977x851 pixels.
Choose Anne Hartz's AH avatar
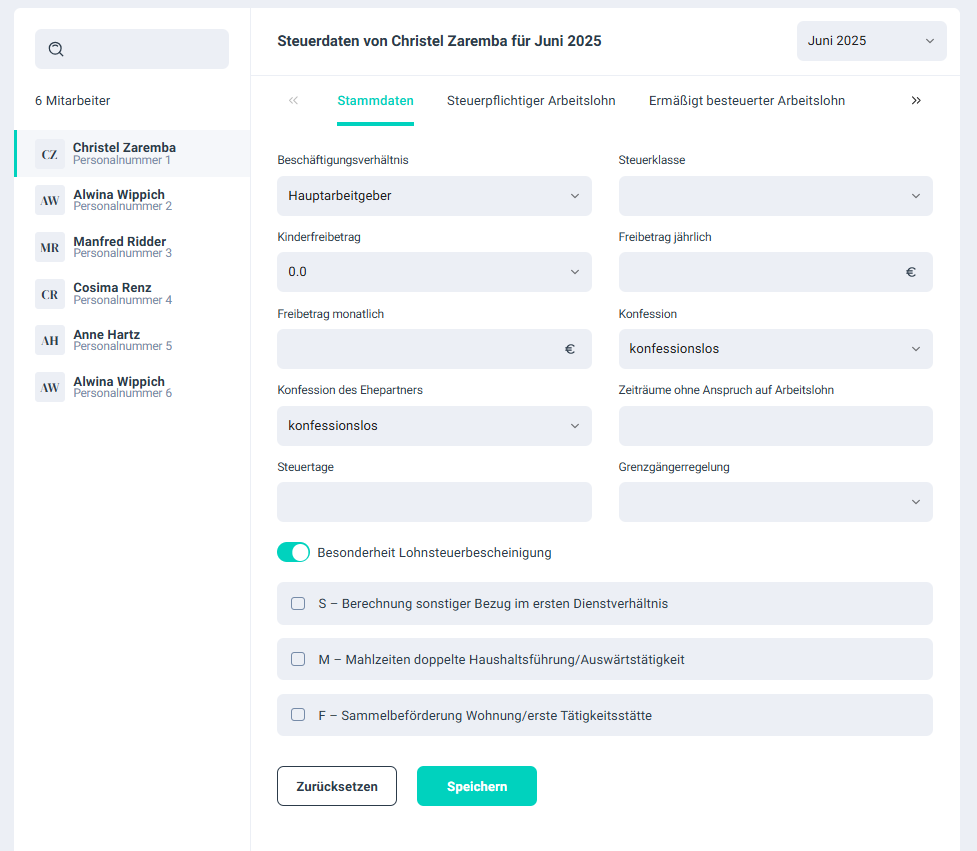coord(50,341)
